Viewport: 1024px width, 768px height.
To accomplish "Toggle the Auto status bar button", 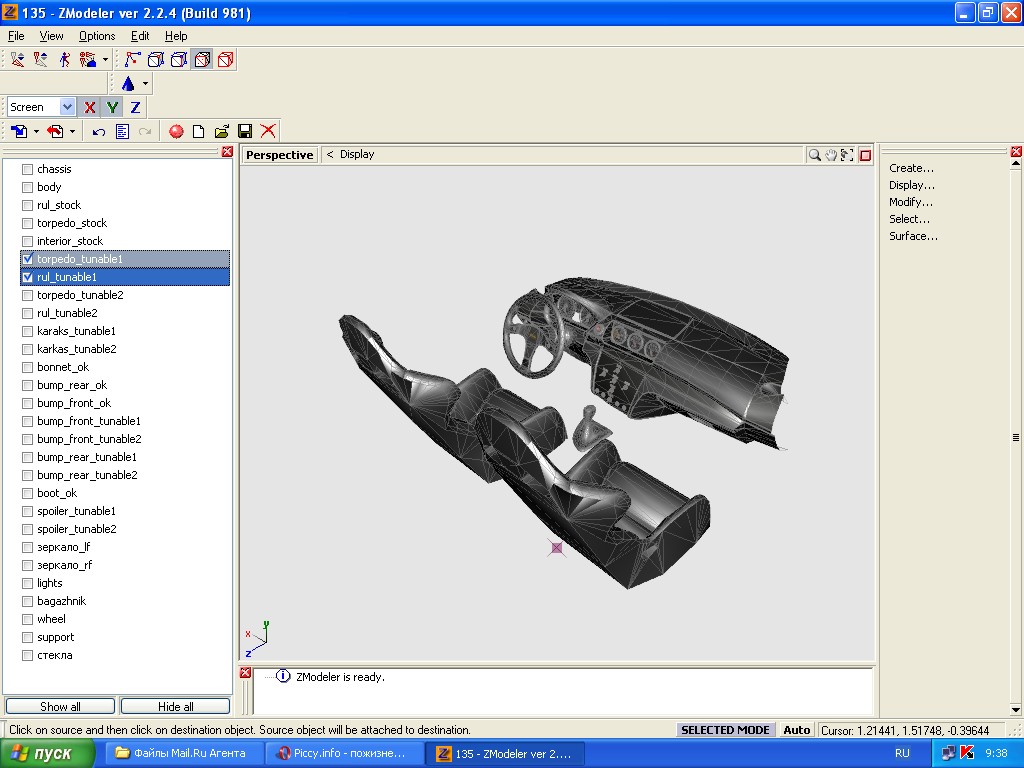I will pyautogui.click(x=796, y=730).
